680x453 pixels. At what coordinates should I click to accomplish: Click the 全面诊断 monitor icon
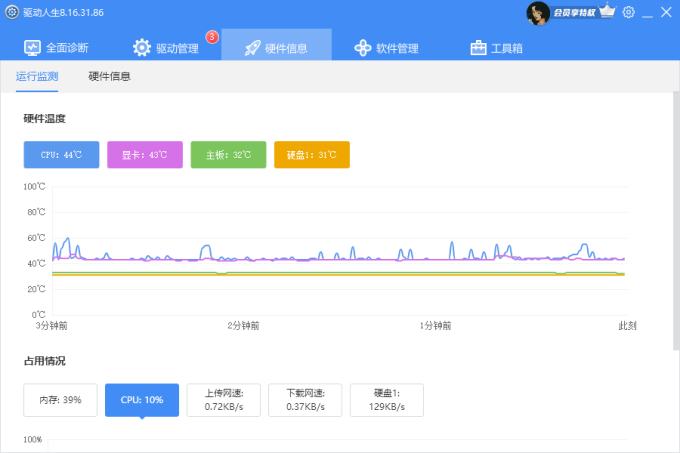pyautogui.click(x=32, y=48)
